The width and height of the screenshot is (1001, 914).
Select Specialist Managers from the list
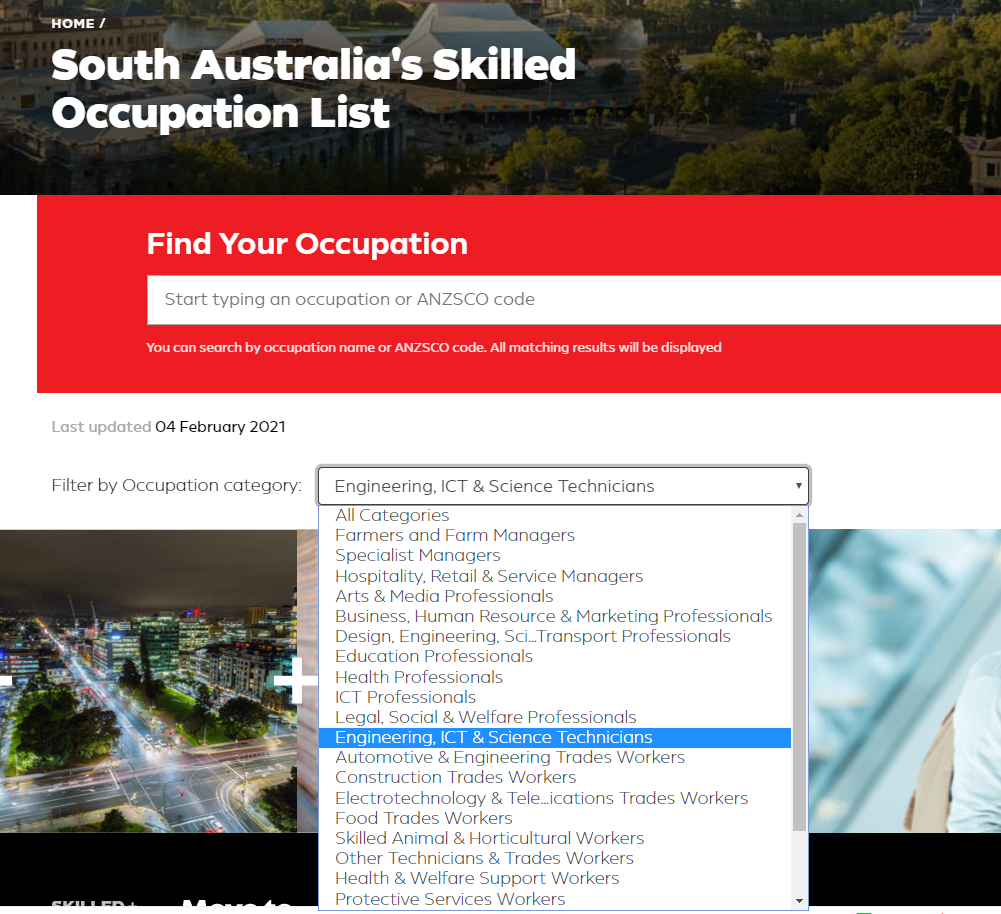tap(418, 556)
